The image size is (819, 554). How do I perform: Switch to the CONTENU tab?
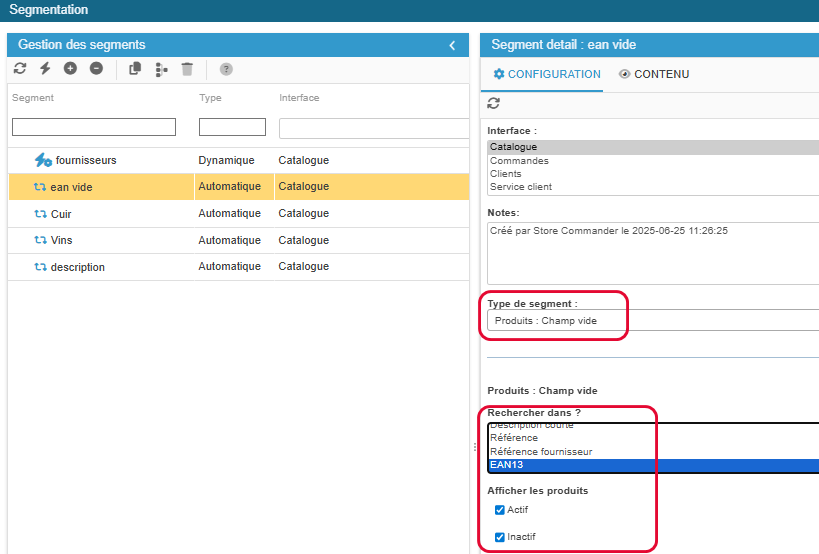click(x=654, y=74)
